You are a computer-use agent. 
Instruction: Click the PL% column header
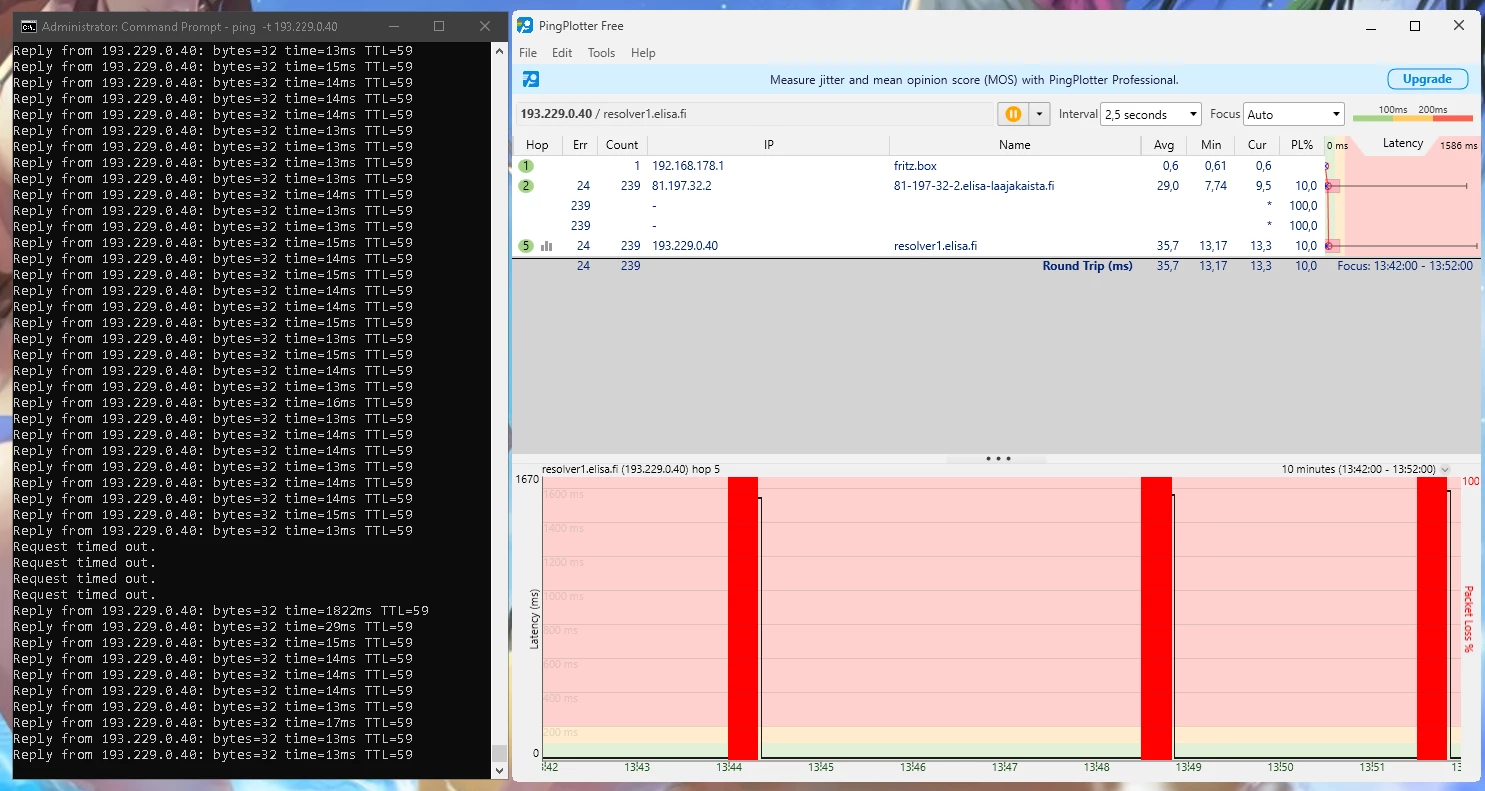(1301, 145)
